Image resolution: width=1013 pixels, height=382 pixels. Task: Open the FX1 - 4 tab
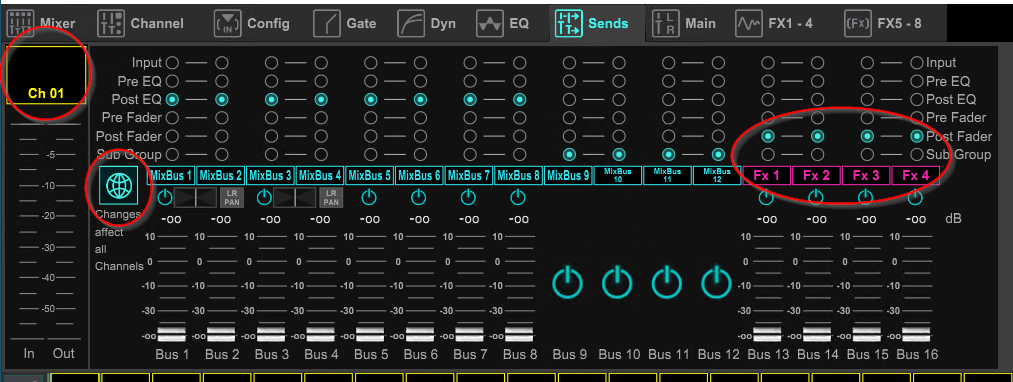775,24
